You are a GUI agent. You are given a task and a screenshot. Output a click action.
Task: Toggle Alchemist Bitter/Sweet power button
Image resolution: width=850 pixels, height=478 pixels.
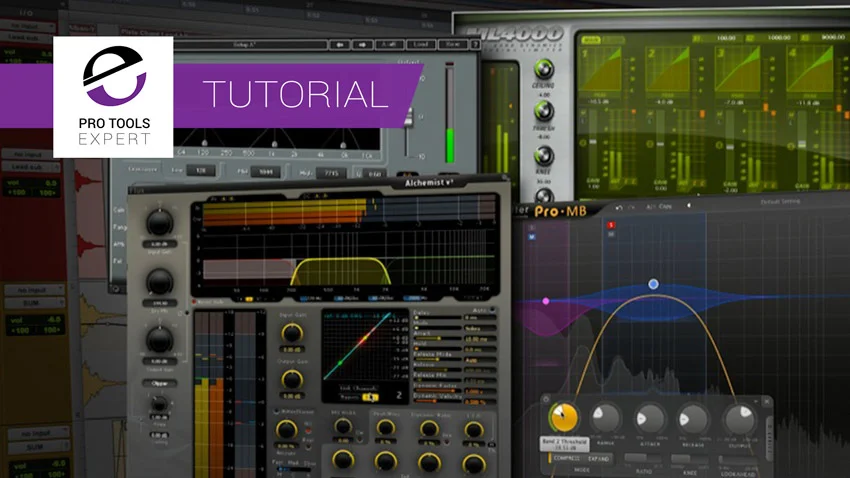click(x=278, y=412)
